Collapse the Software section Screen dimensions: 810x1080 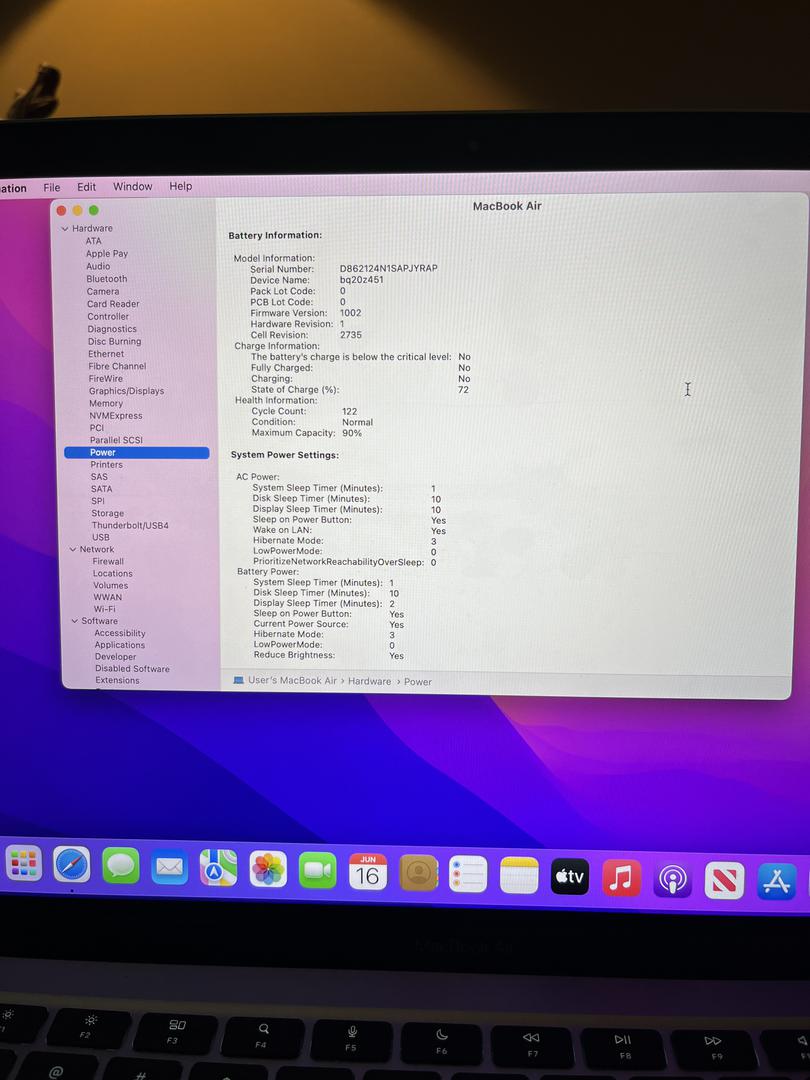(x=75, y=621)
